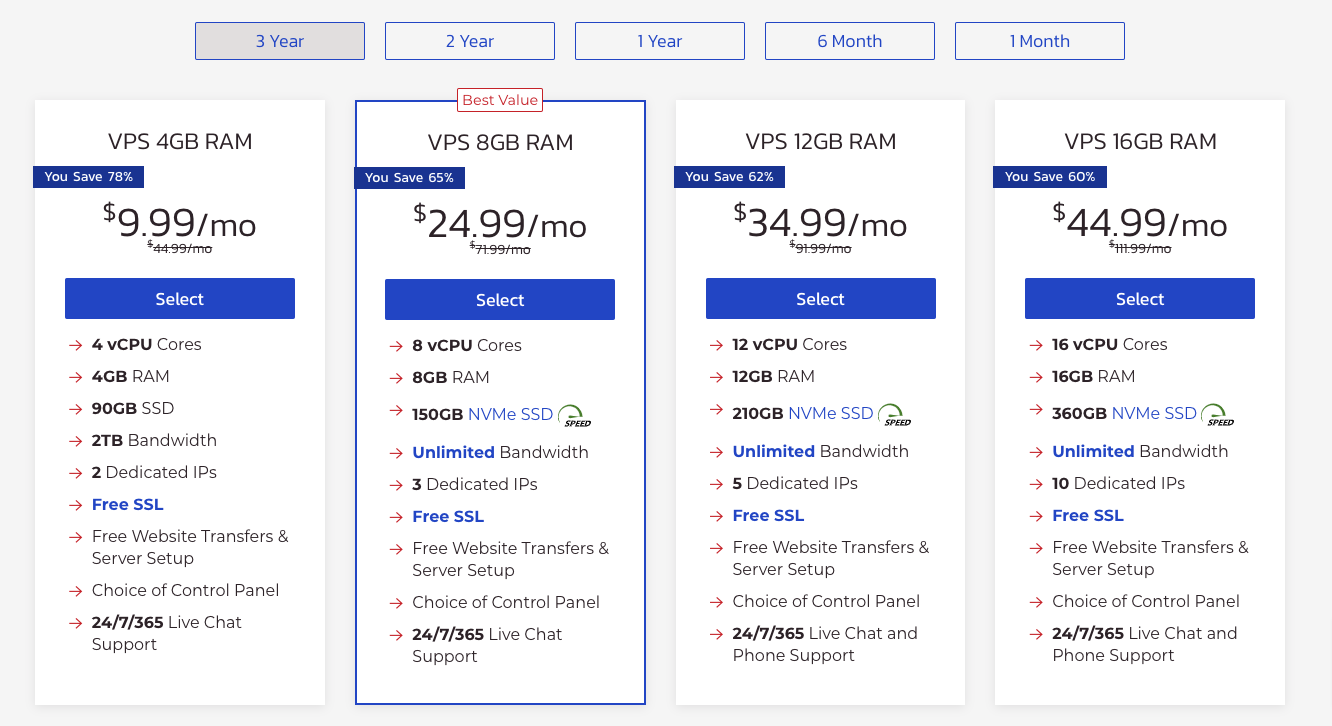This screenshot has width=1332, height=726.
Task: Click the Free SSL link on the 4GB plan
Action: pos(127,504)
